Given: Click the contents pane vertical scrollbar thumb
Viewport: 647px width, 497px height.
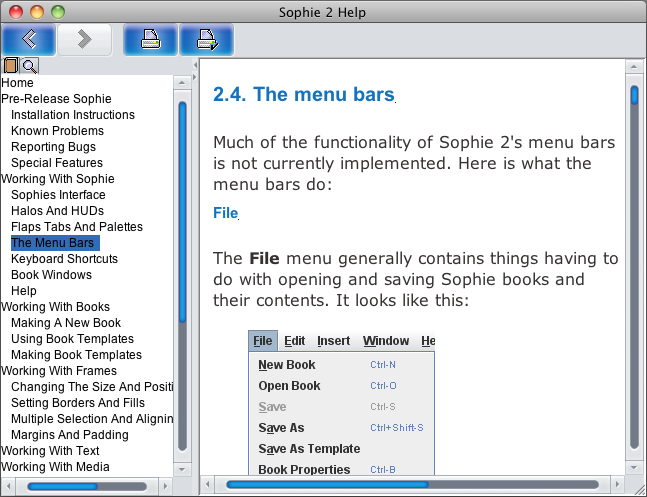Looking at the screenshot, I should [x=182, y=212].
